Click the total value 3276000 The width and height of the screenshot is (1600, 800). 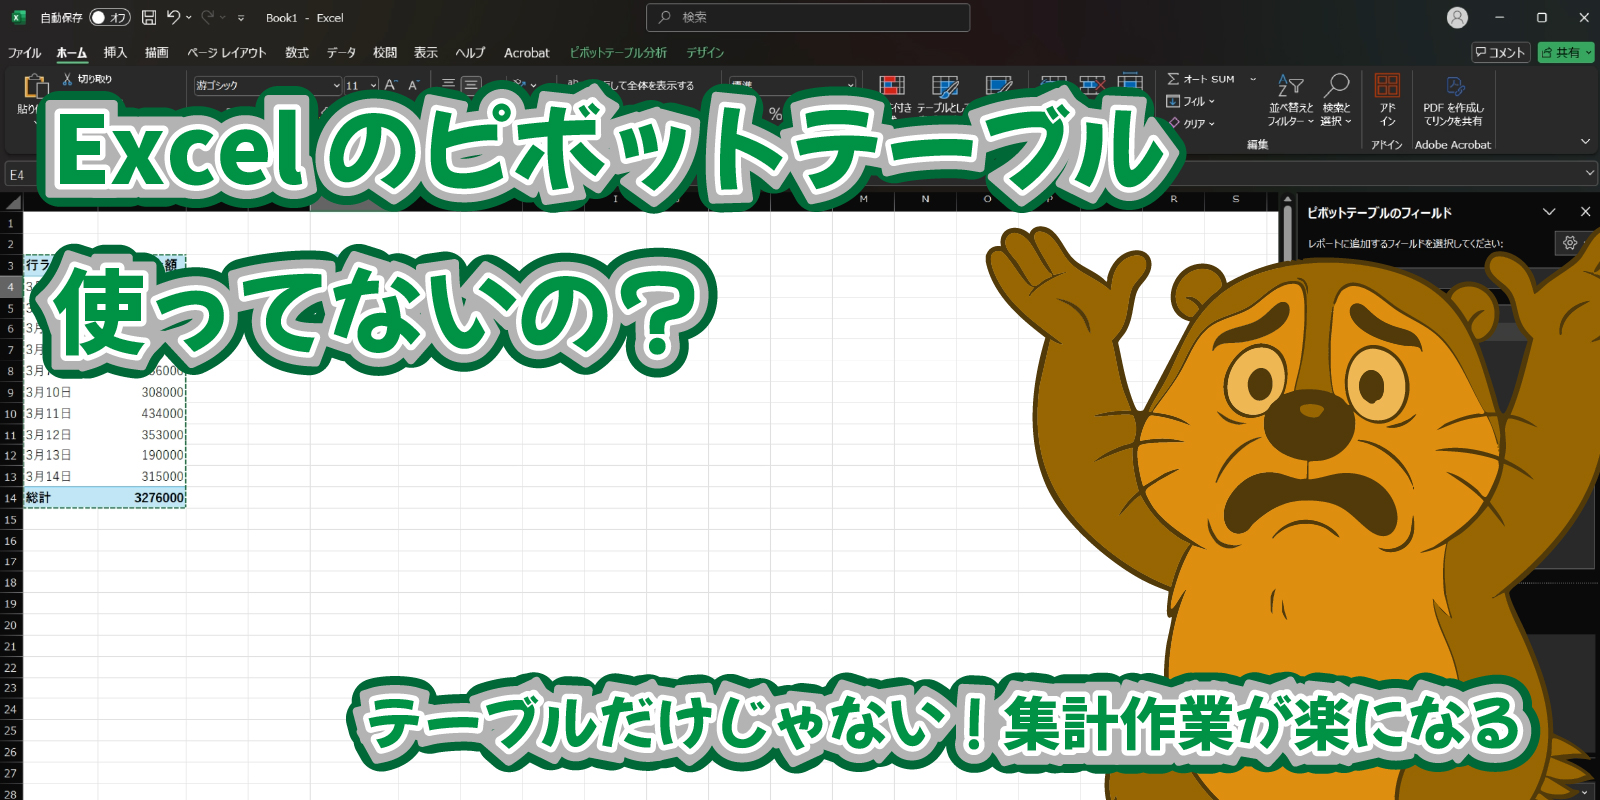[142, 497]
